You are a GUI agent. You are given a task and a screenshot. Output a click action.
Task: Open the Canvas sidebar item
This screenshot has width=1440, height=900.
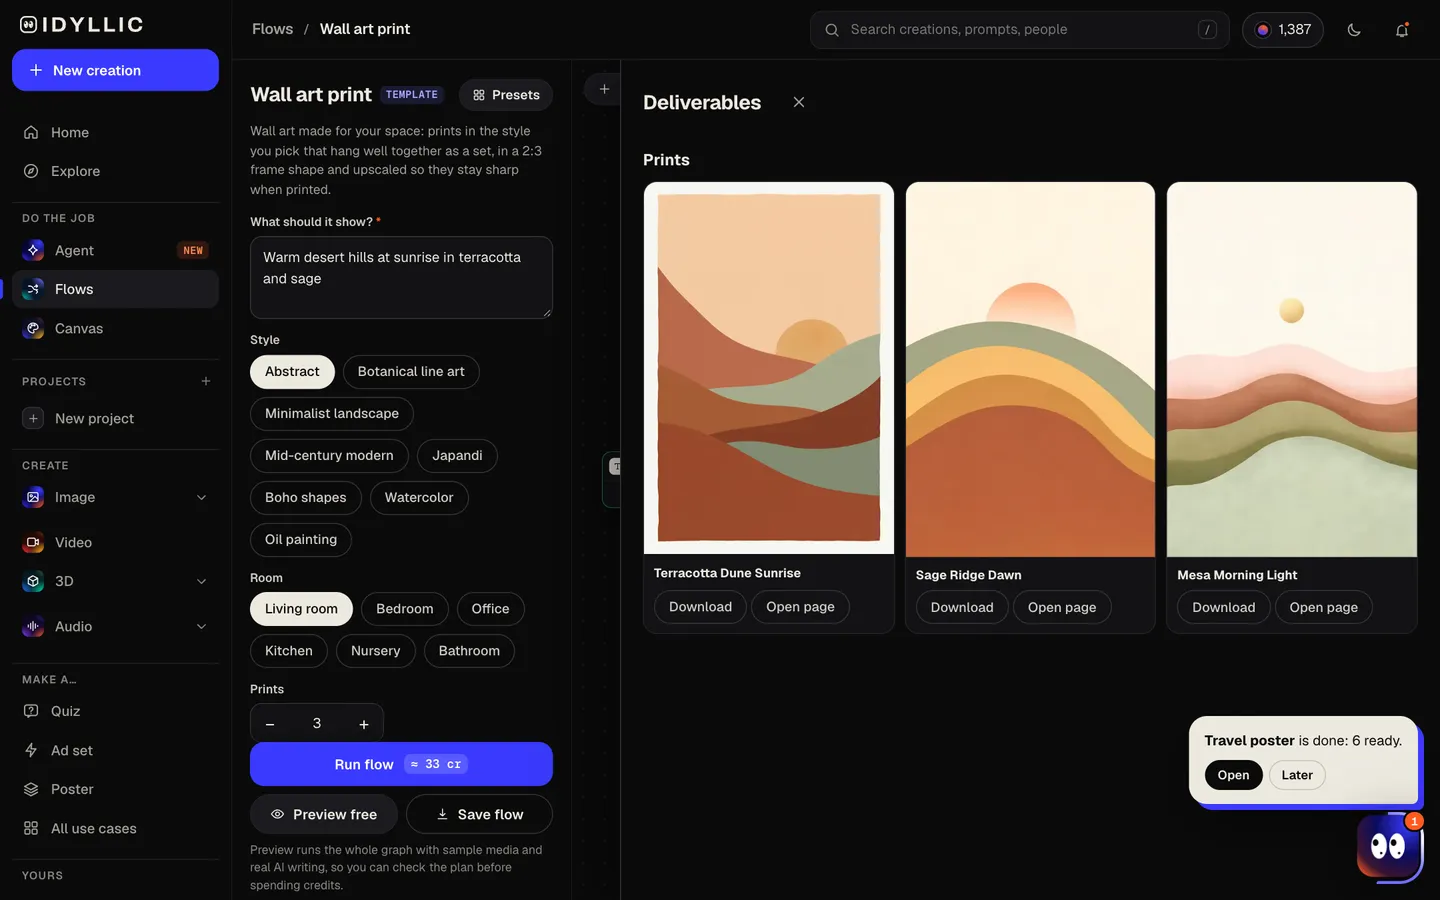click(x=115, y=328)
